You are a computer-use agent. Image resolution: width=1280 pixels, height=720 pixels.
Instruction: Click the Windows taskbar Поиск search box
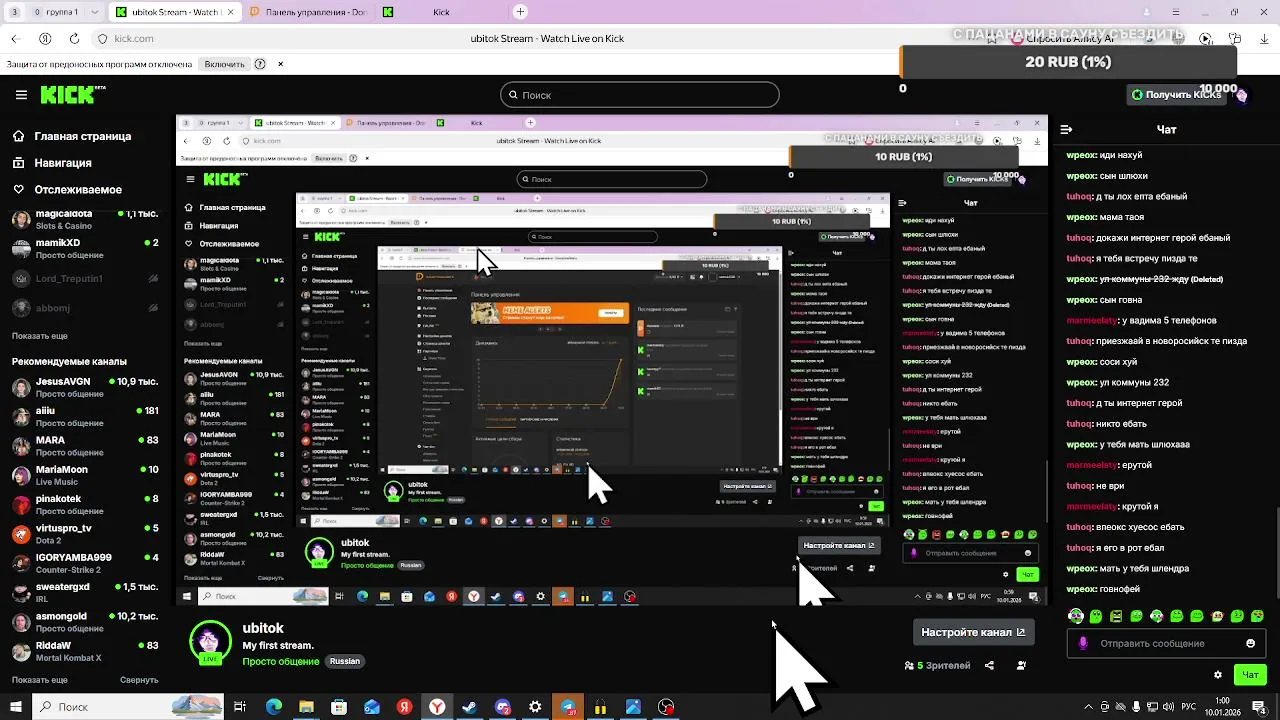128,707
